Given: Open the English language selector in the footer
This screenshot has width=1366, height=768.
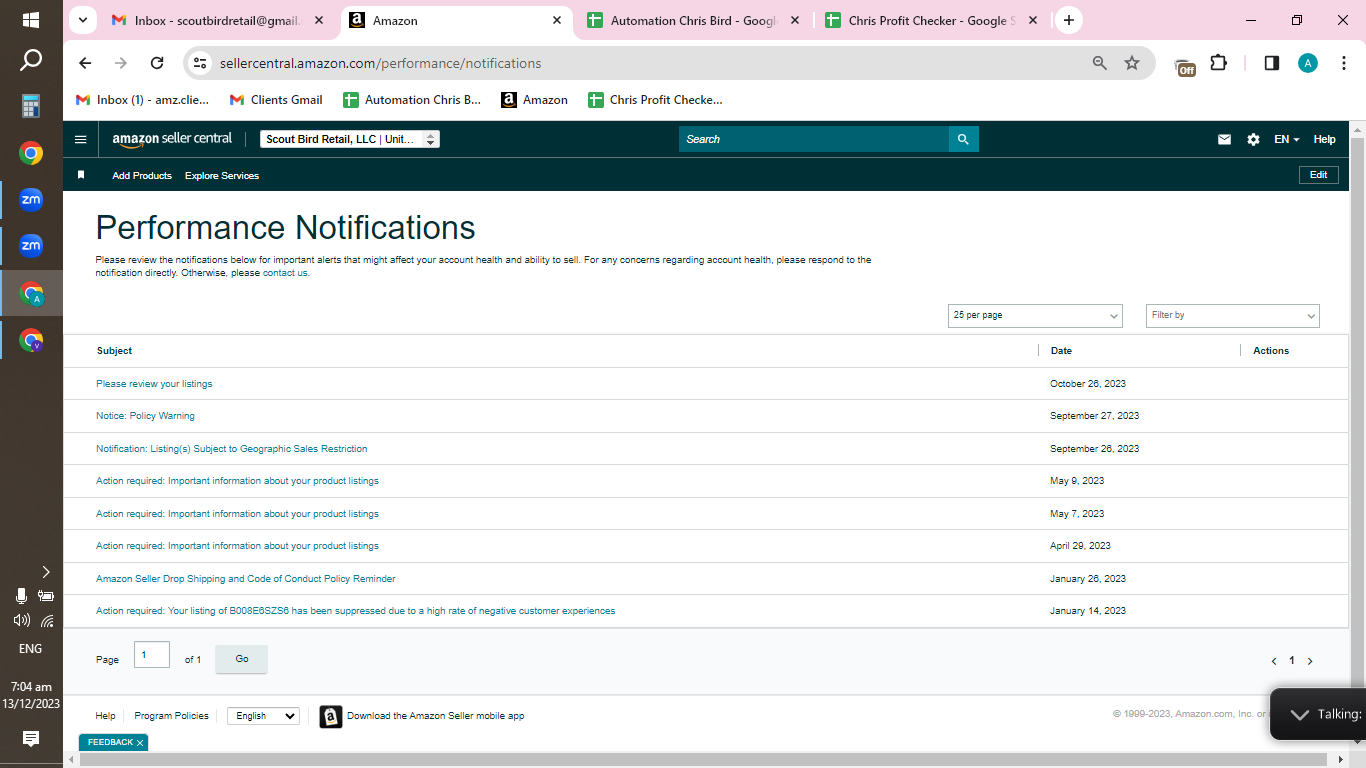Looking at the screenshot, I should pyautogui.click(x=263, y=716).
